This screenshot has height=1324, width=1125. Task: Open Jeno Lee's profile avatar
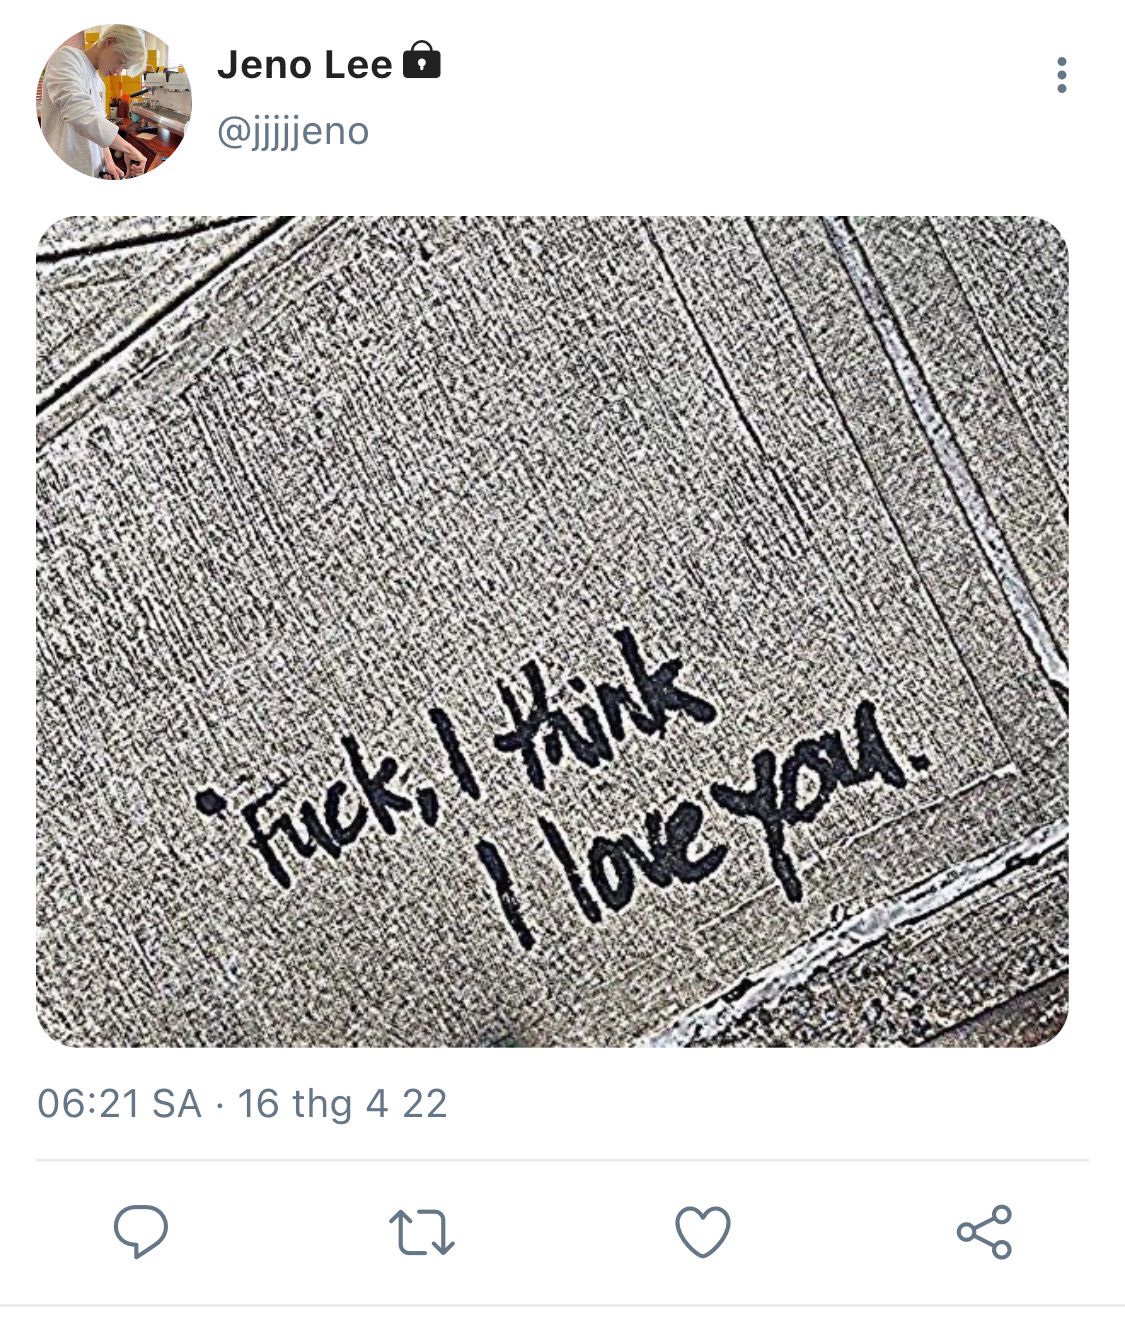114,102
